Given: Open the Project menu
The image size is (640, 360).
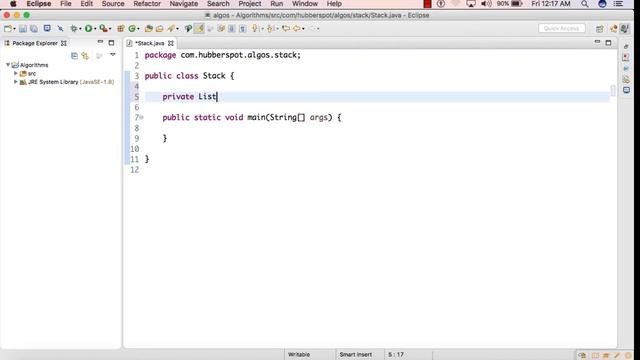Looking at the screenshot, I should [x=250, y=4].
